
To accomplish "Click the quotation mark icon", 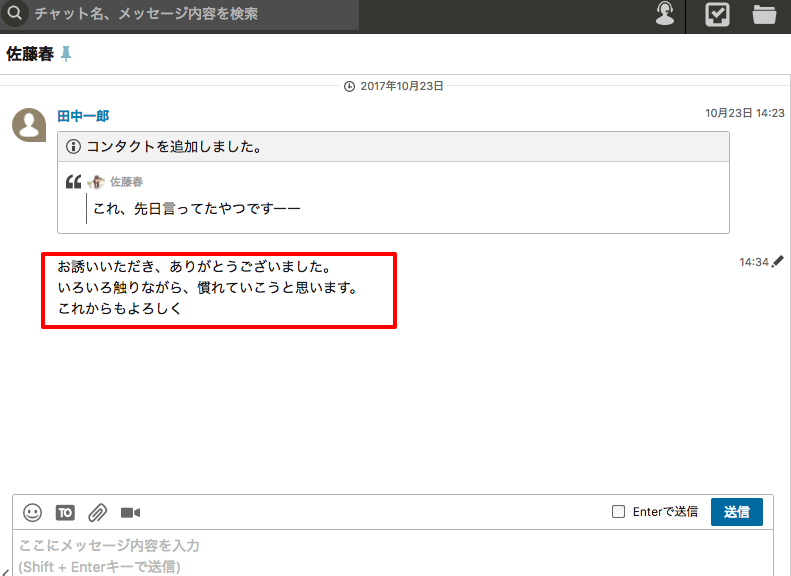I will click(x=74, y=182).
